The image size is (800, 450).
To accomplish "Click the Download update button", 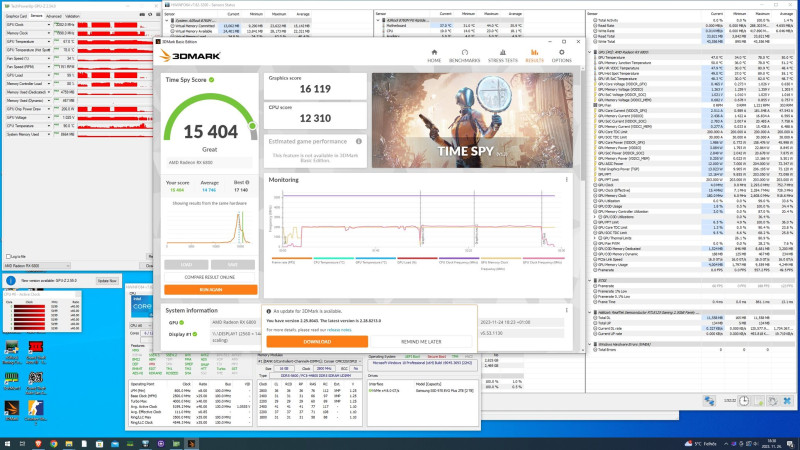I will point(317,341).
